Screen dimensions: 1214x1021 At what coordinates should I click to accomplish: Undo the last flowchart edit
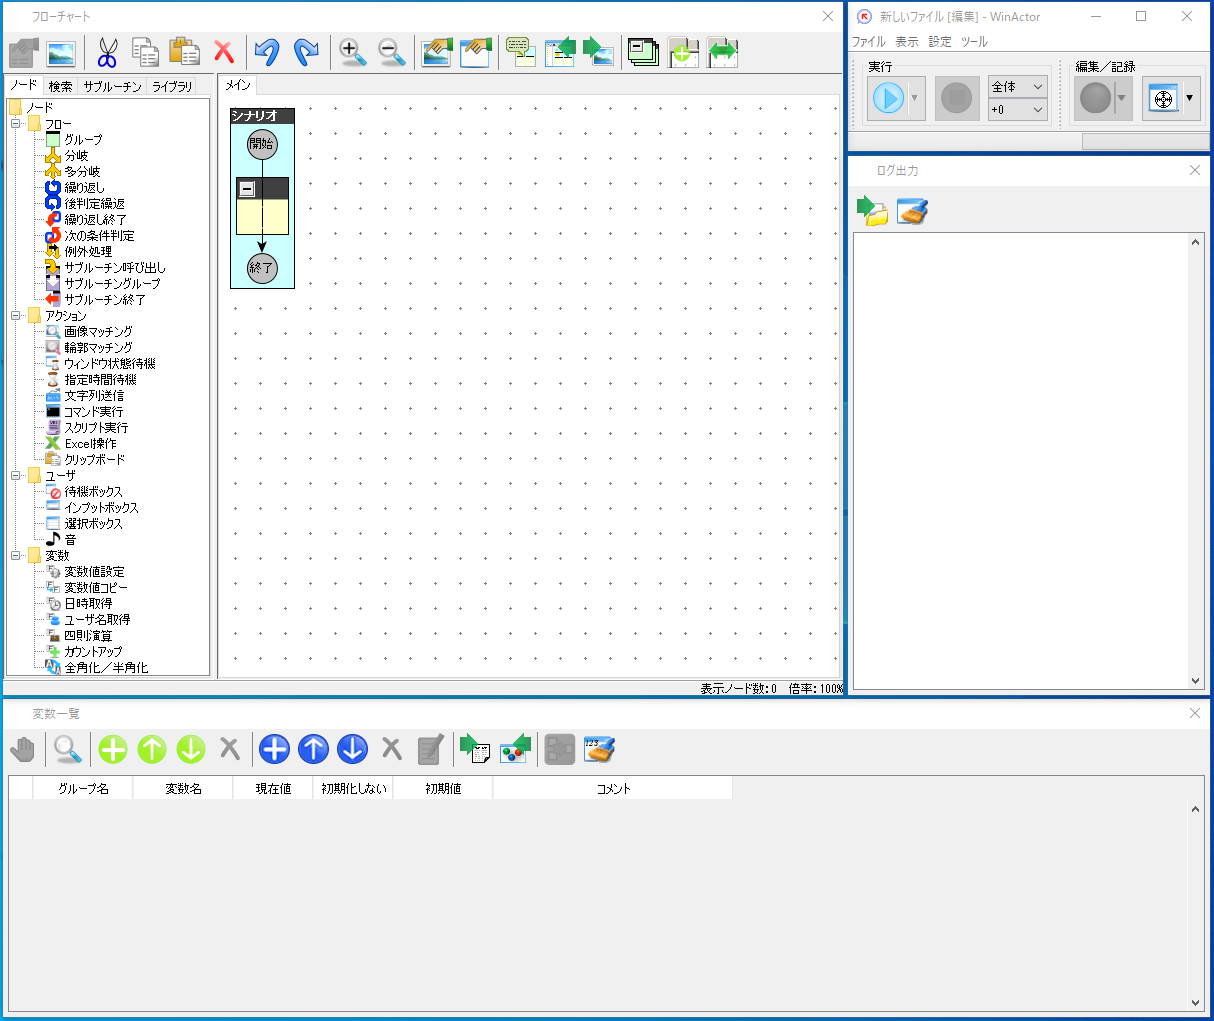click(267, 52)
